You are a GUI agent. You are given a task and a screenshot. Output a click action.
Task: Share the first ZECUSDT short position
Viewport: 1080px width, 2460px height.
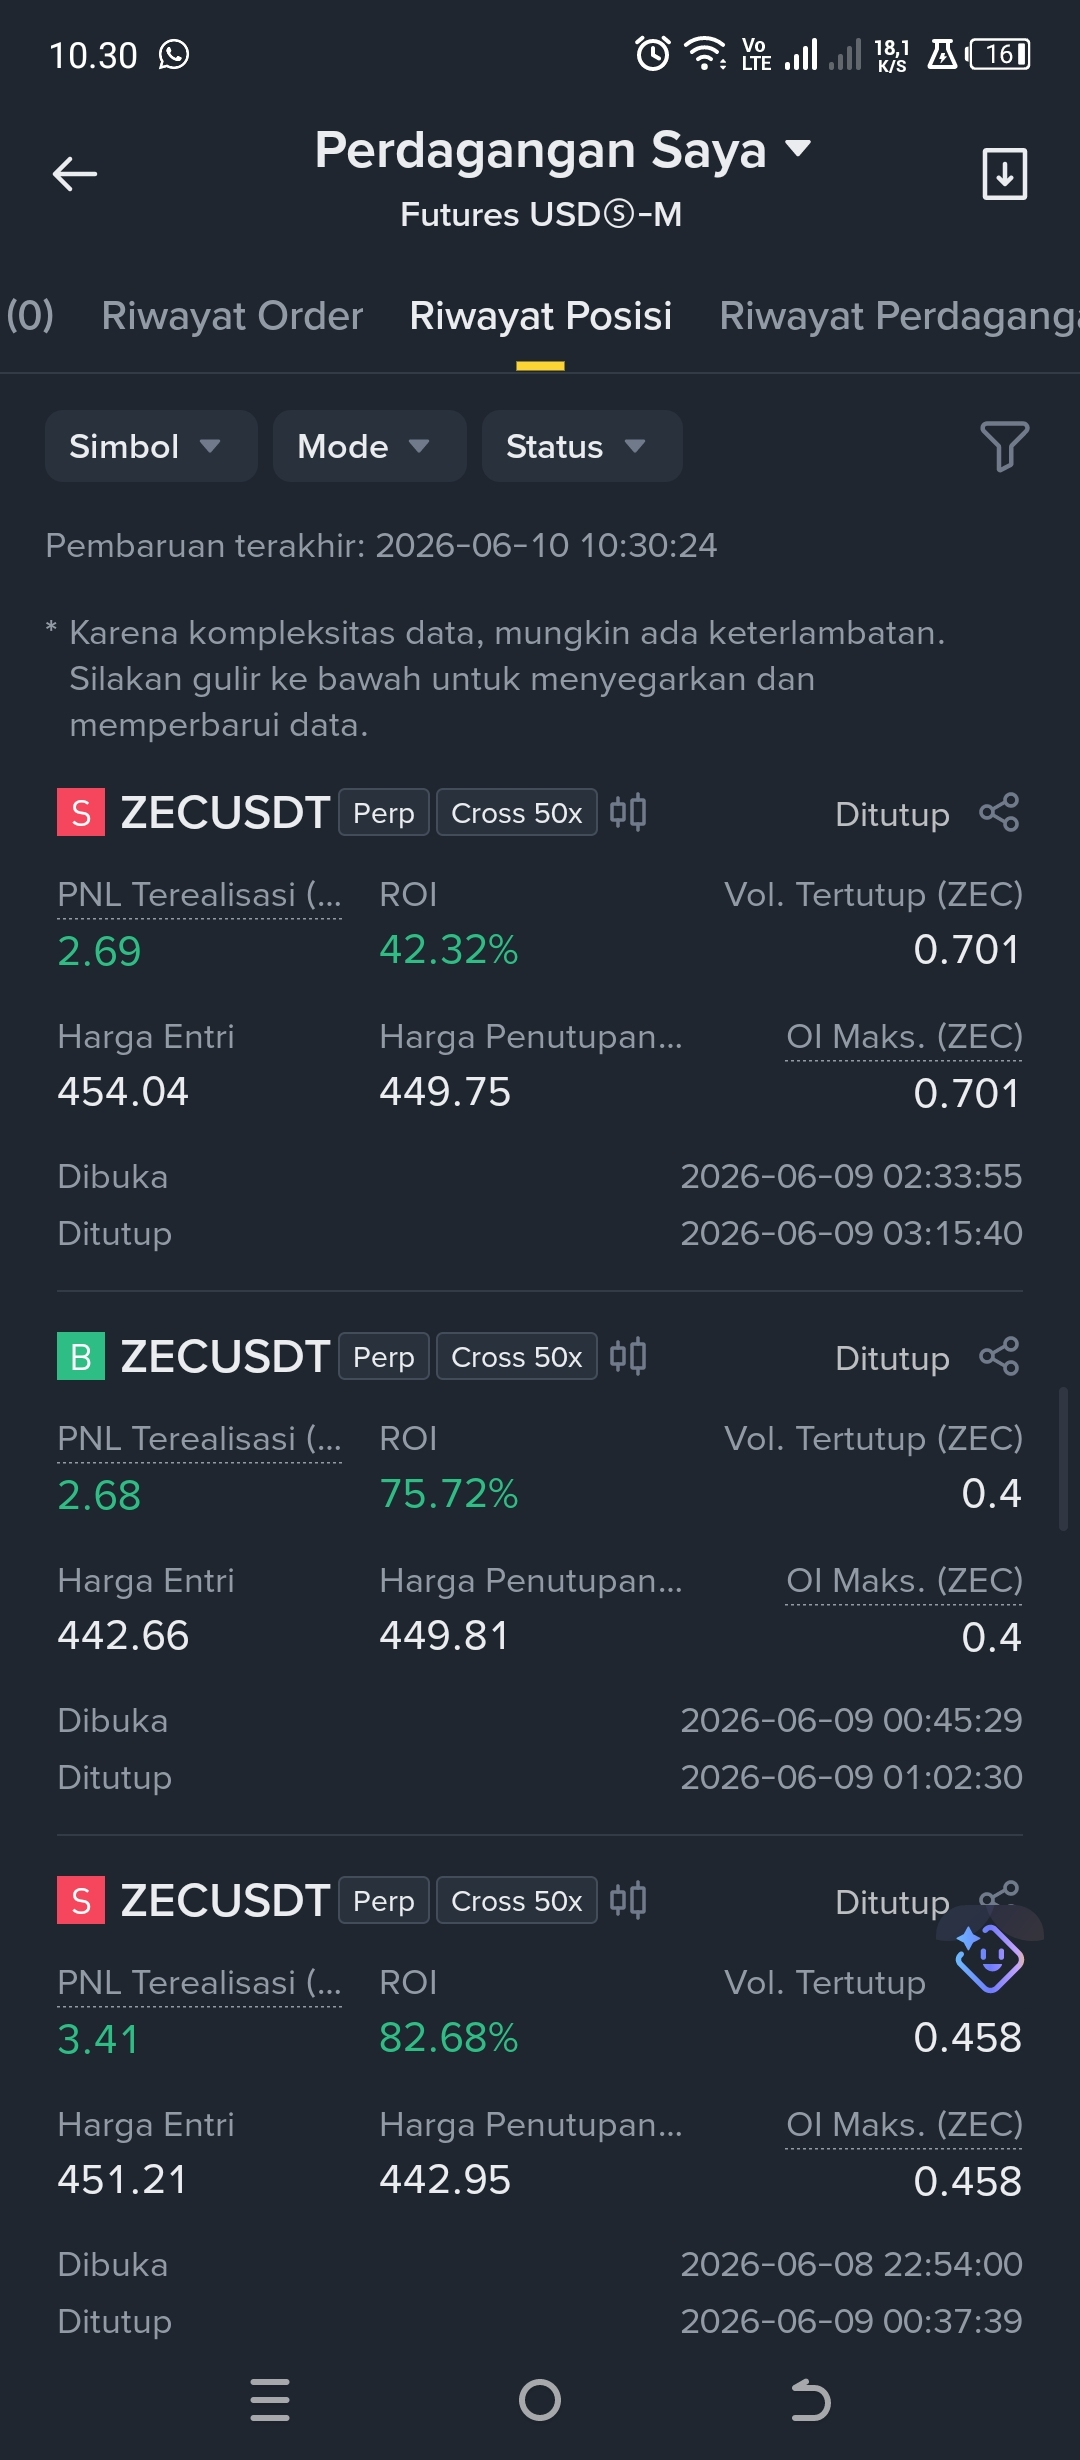[999, 812]
